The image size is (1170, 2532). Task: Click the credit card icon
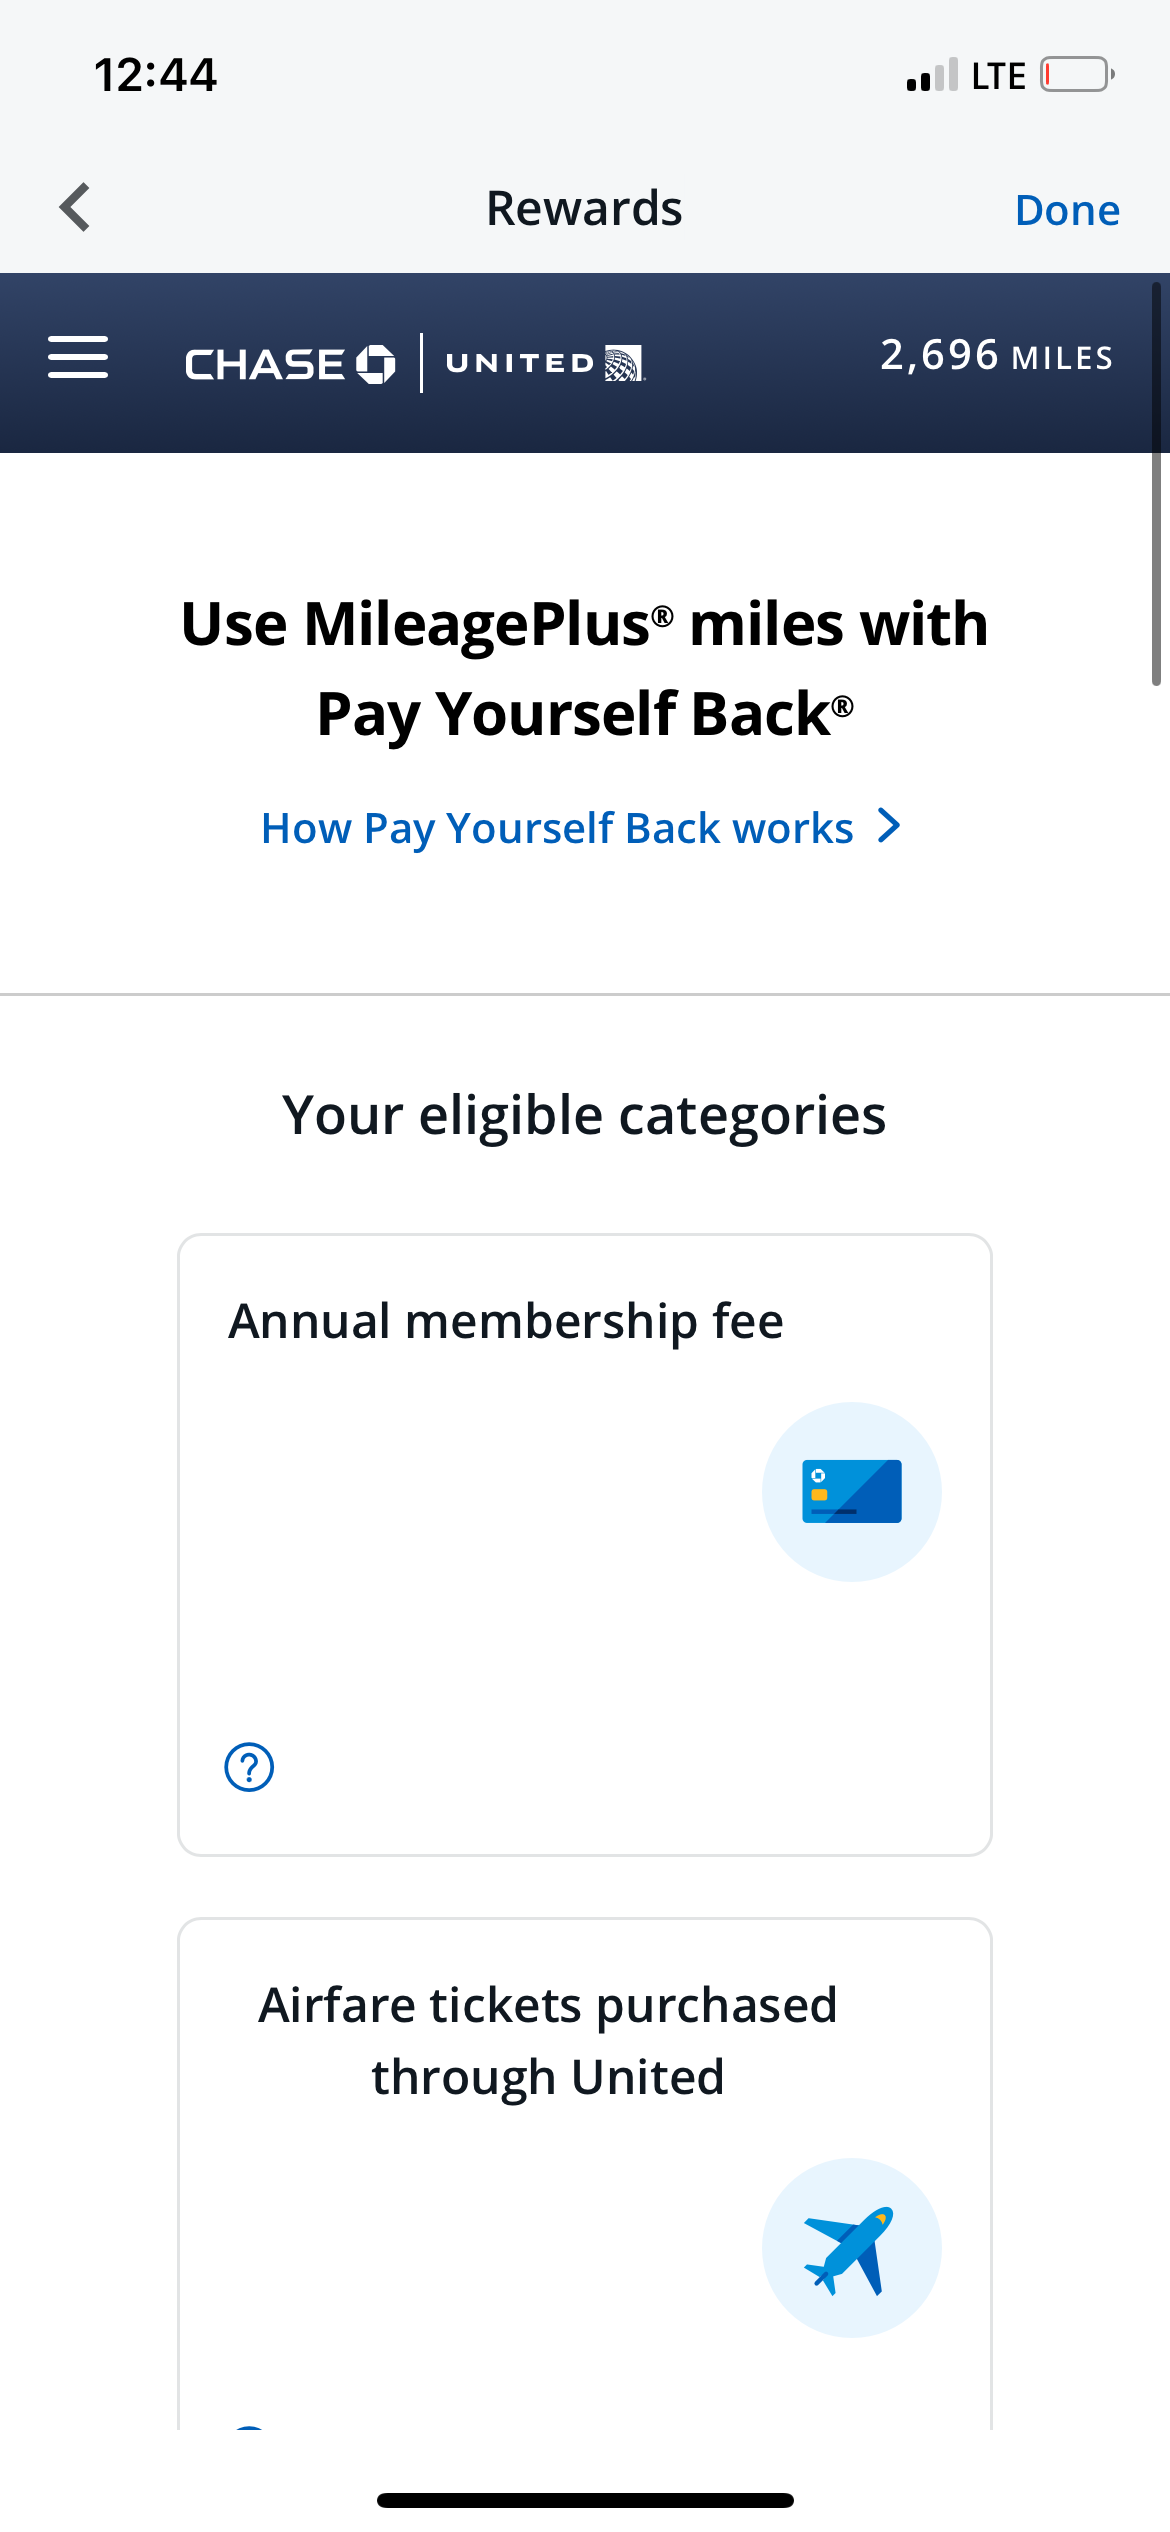(851, 1491)
